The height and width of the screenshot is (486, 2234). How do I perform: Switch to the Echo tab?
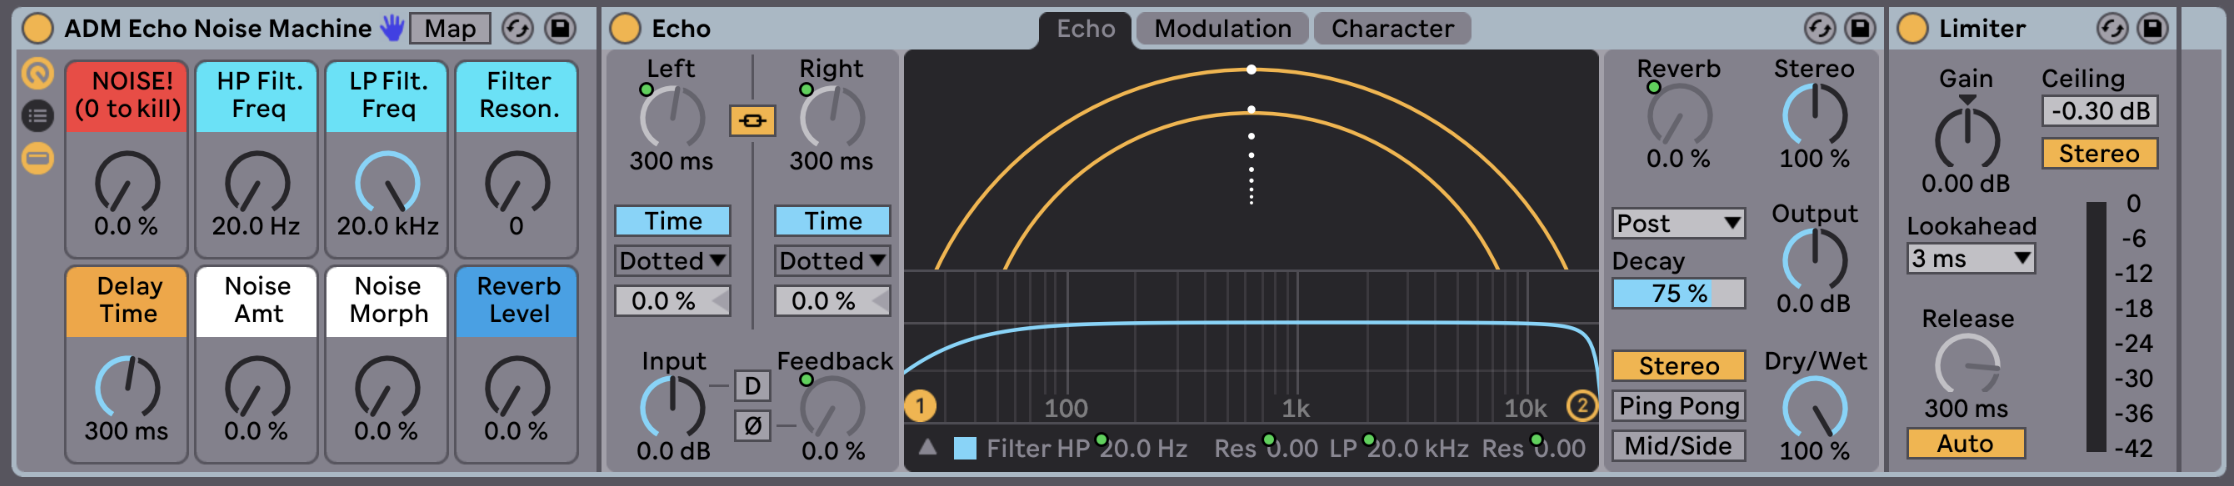(1086, 29)
